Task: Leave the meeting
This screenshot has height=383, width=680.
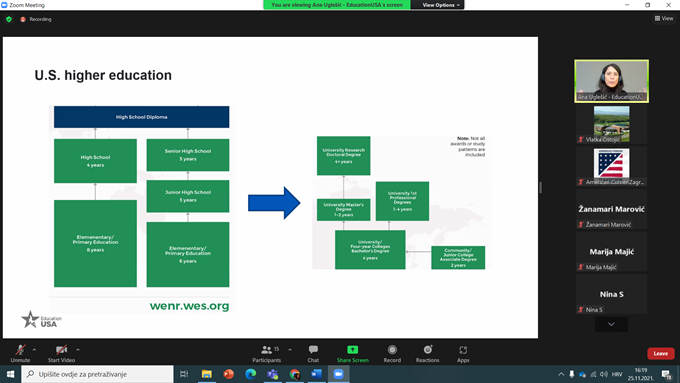Action: (x=660, y=354)
